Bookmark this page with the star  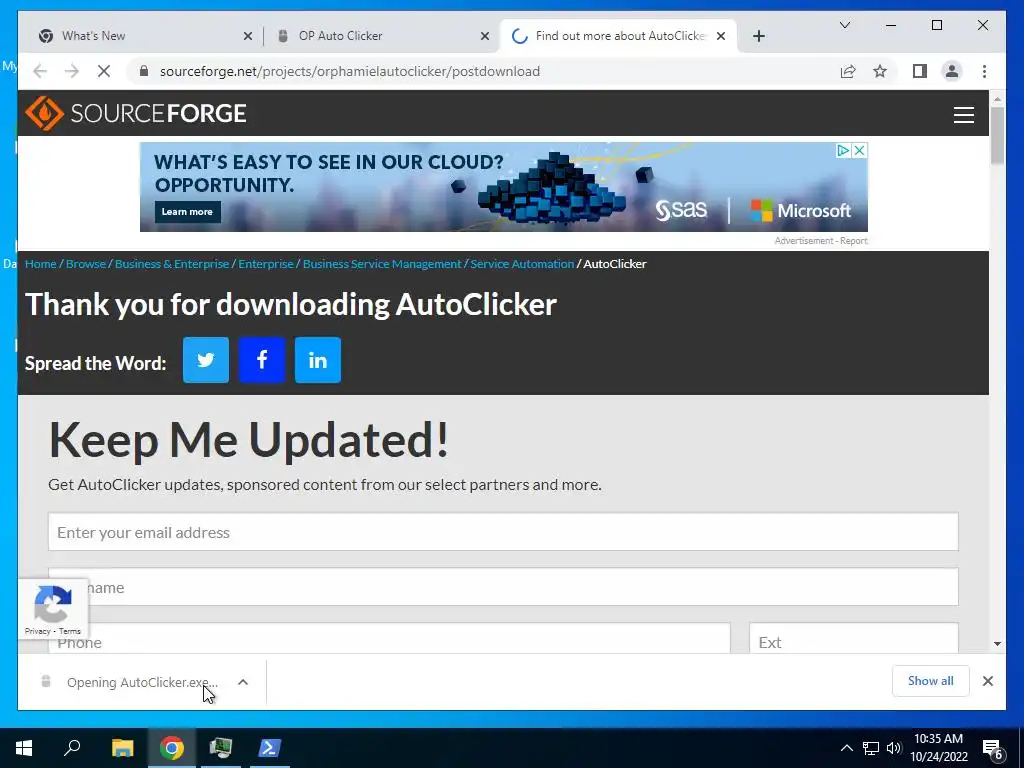coord(880,71)
